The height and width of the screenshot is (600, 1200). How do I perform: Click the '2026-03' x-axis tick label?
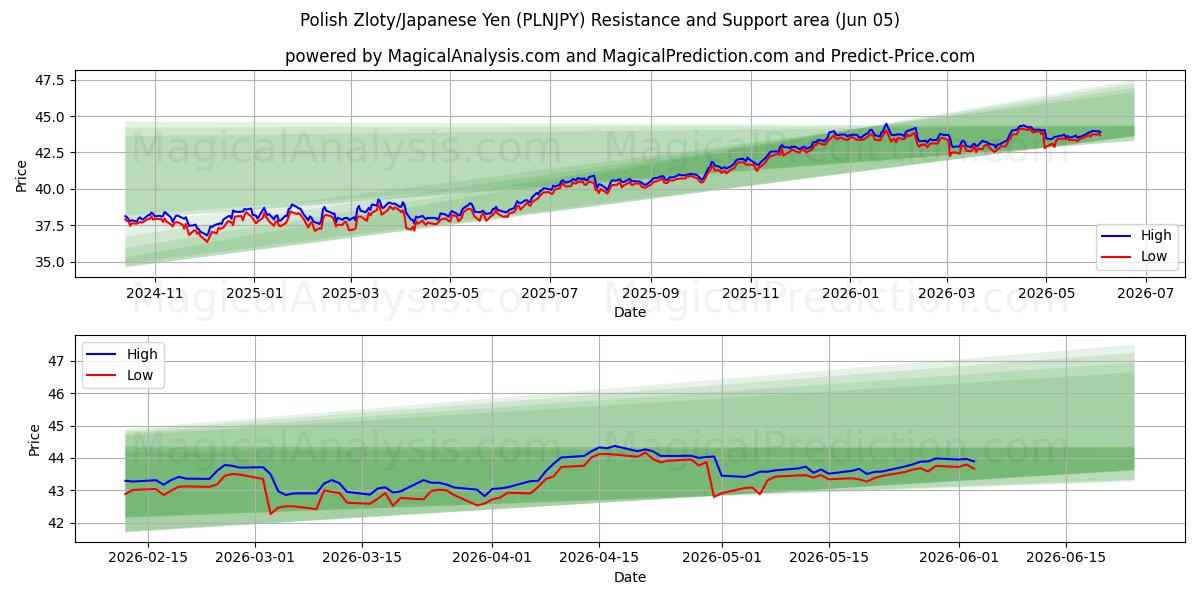pos(947,292)
